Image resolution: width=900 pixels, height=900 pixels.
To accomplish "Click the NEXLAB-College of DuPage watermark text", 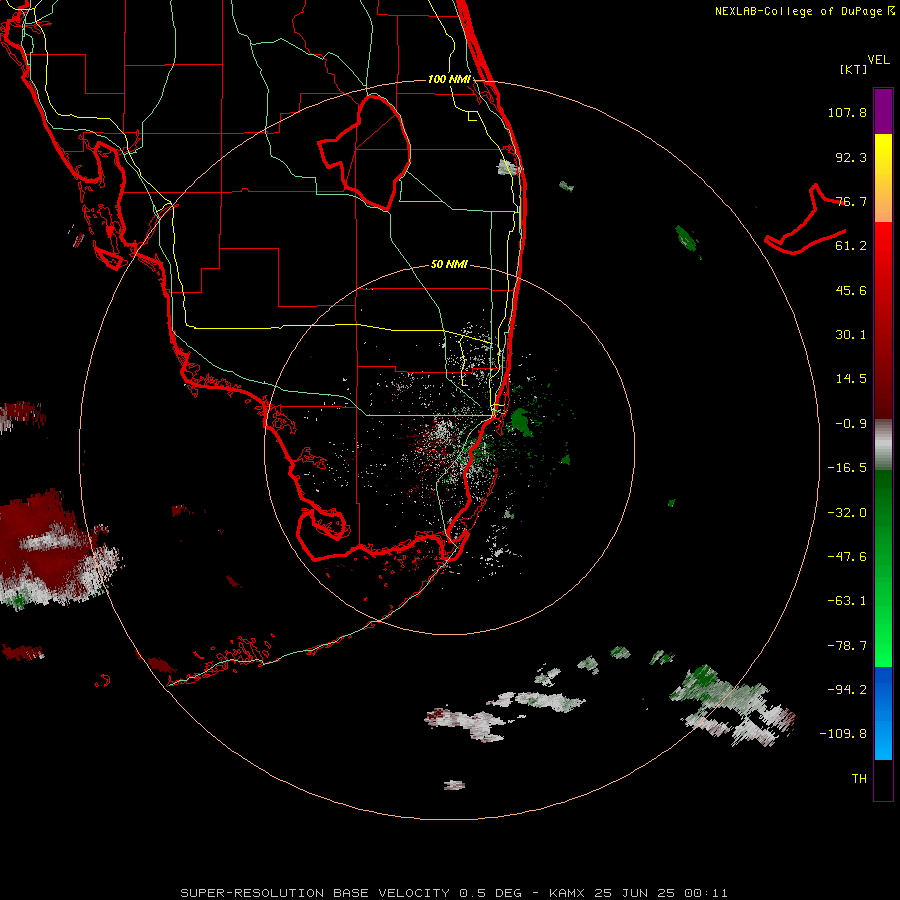I will click(805, 11).
